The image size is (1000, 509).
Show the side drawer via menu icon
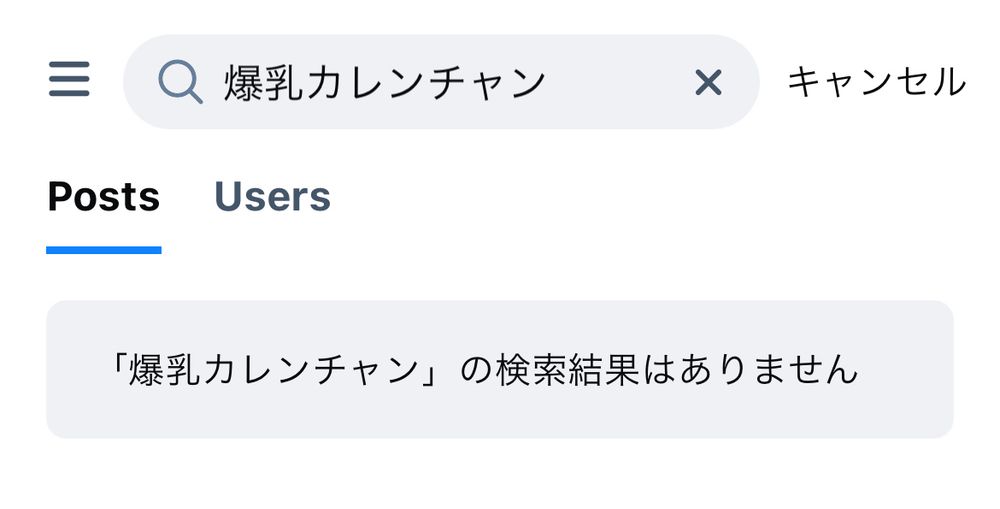(69, 80)
